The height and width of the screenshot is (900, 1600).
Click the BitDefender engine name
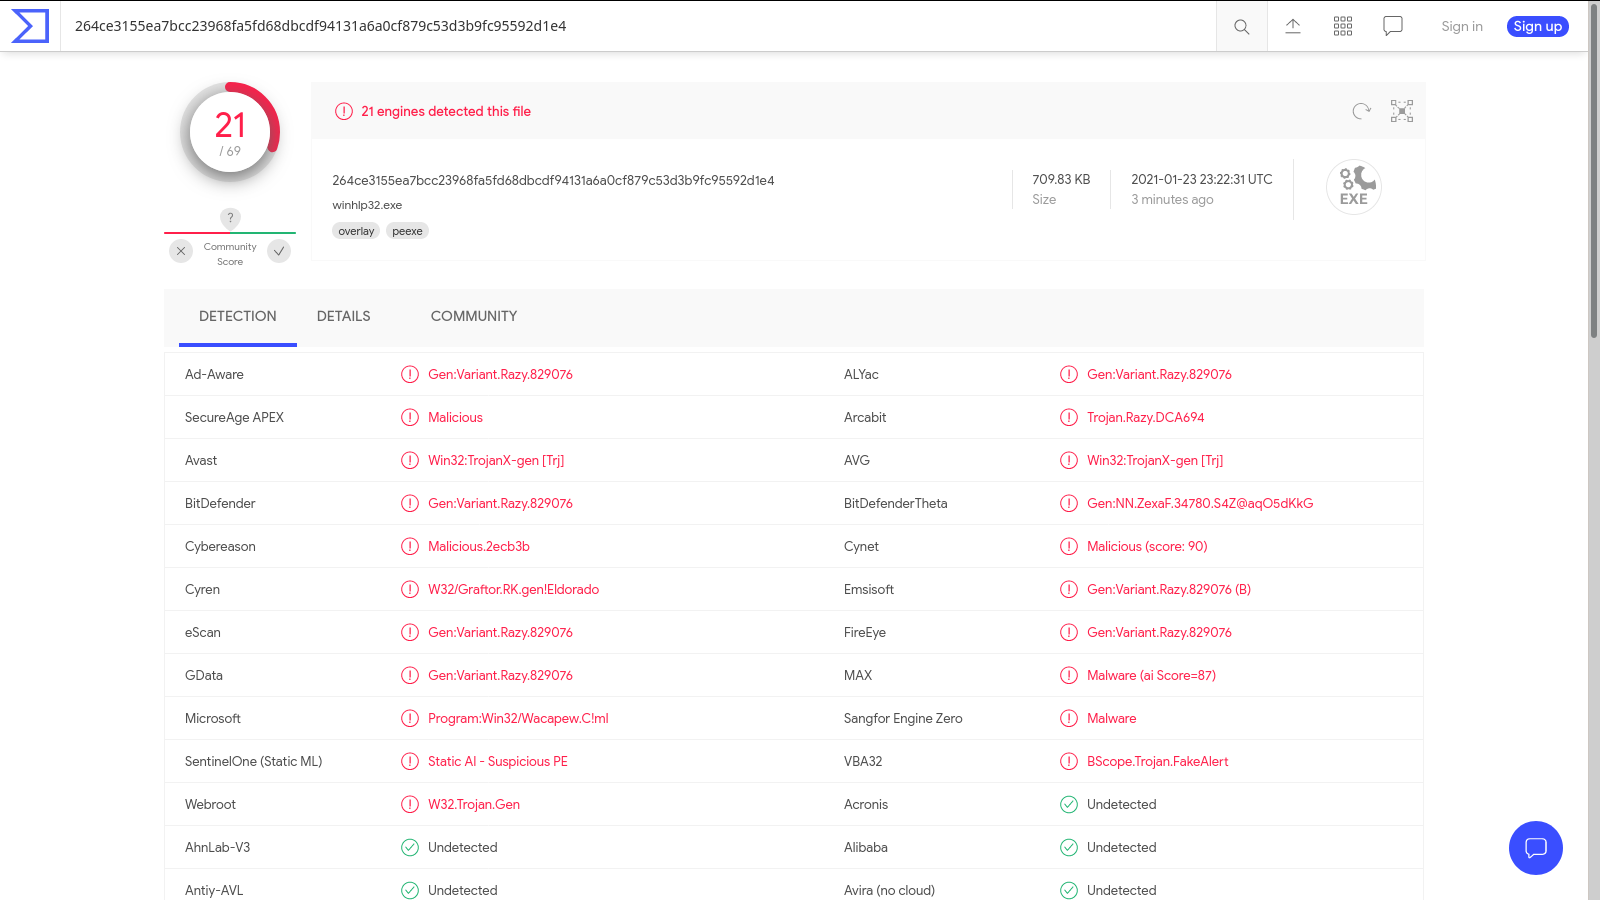(x=220, y=503)
